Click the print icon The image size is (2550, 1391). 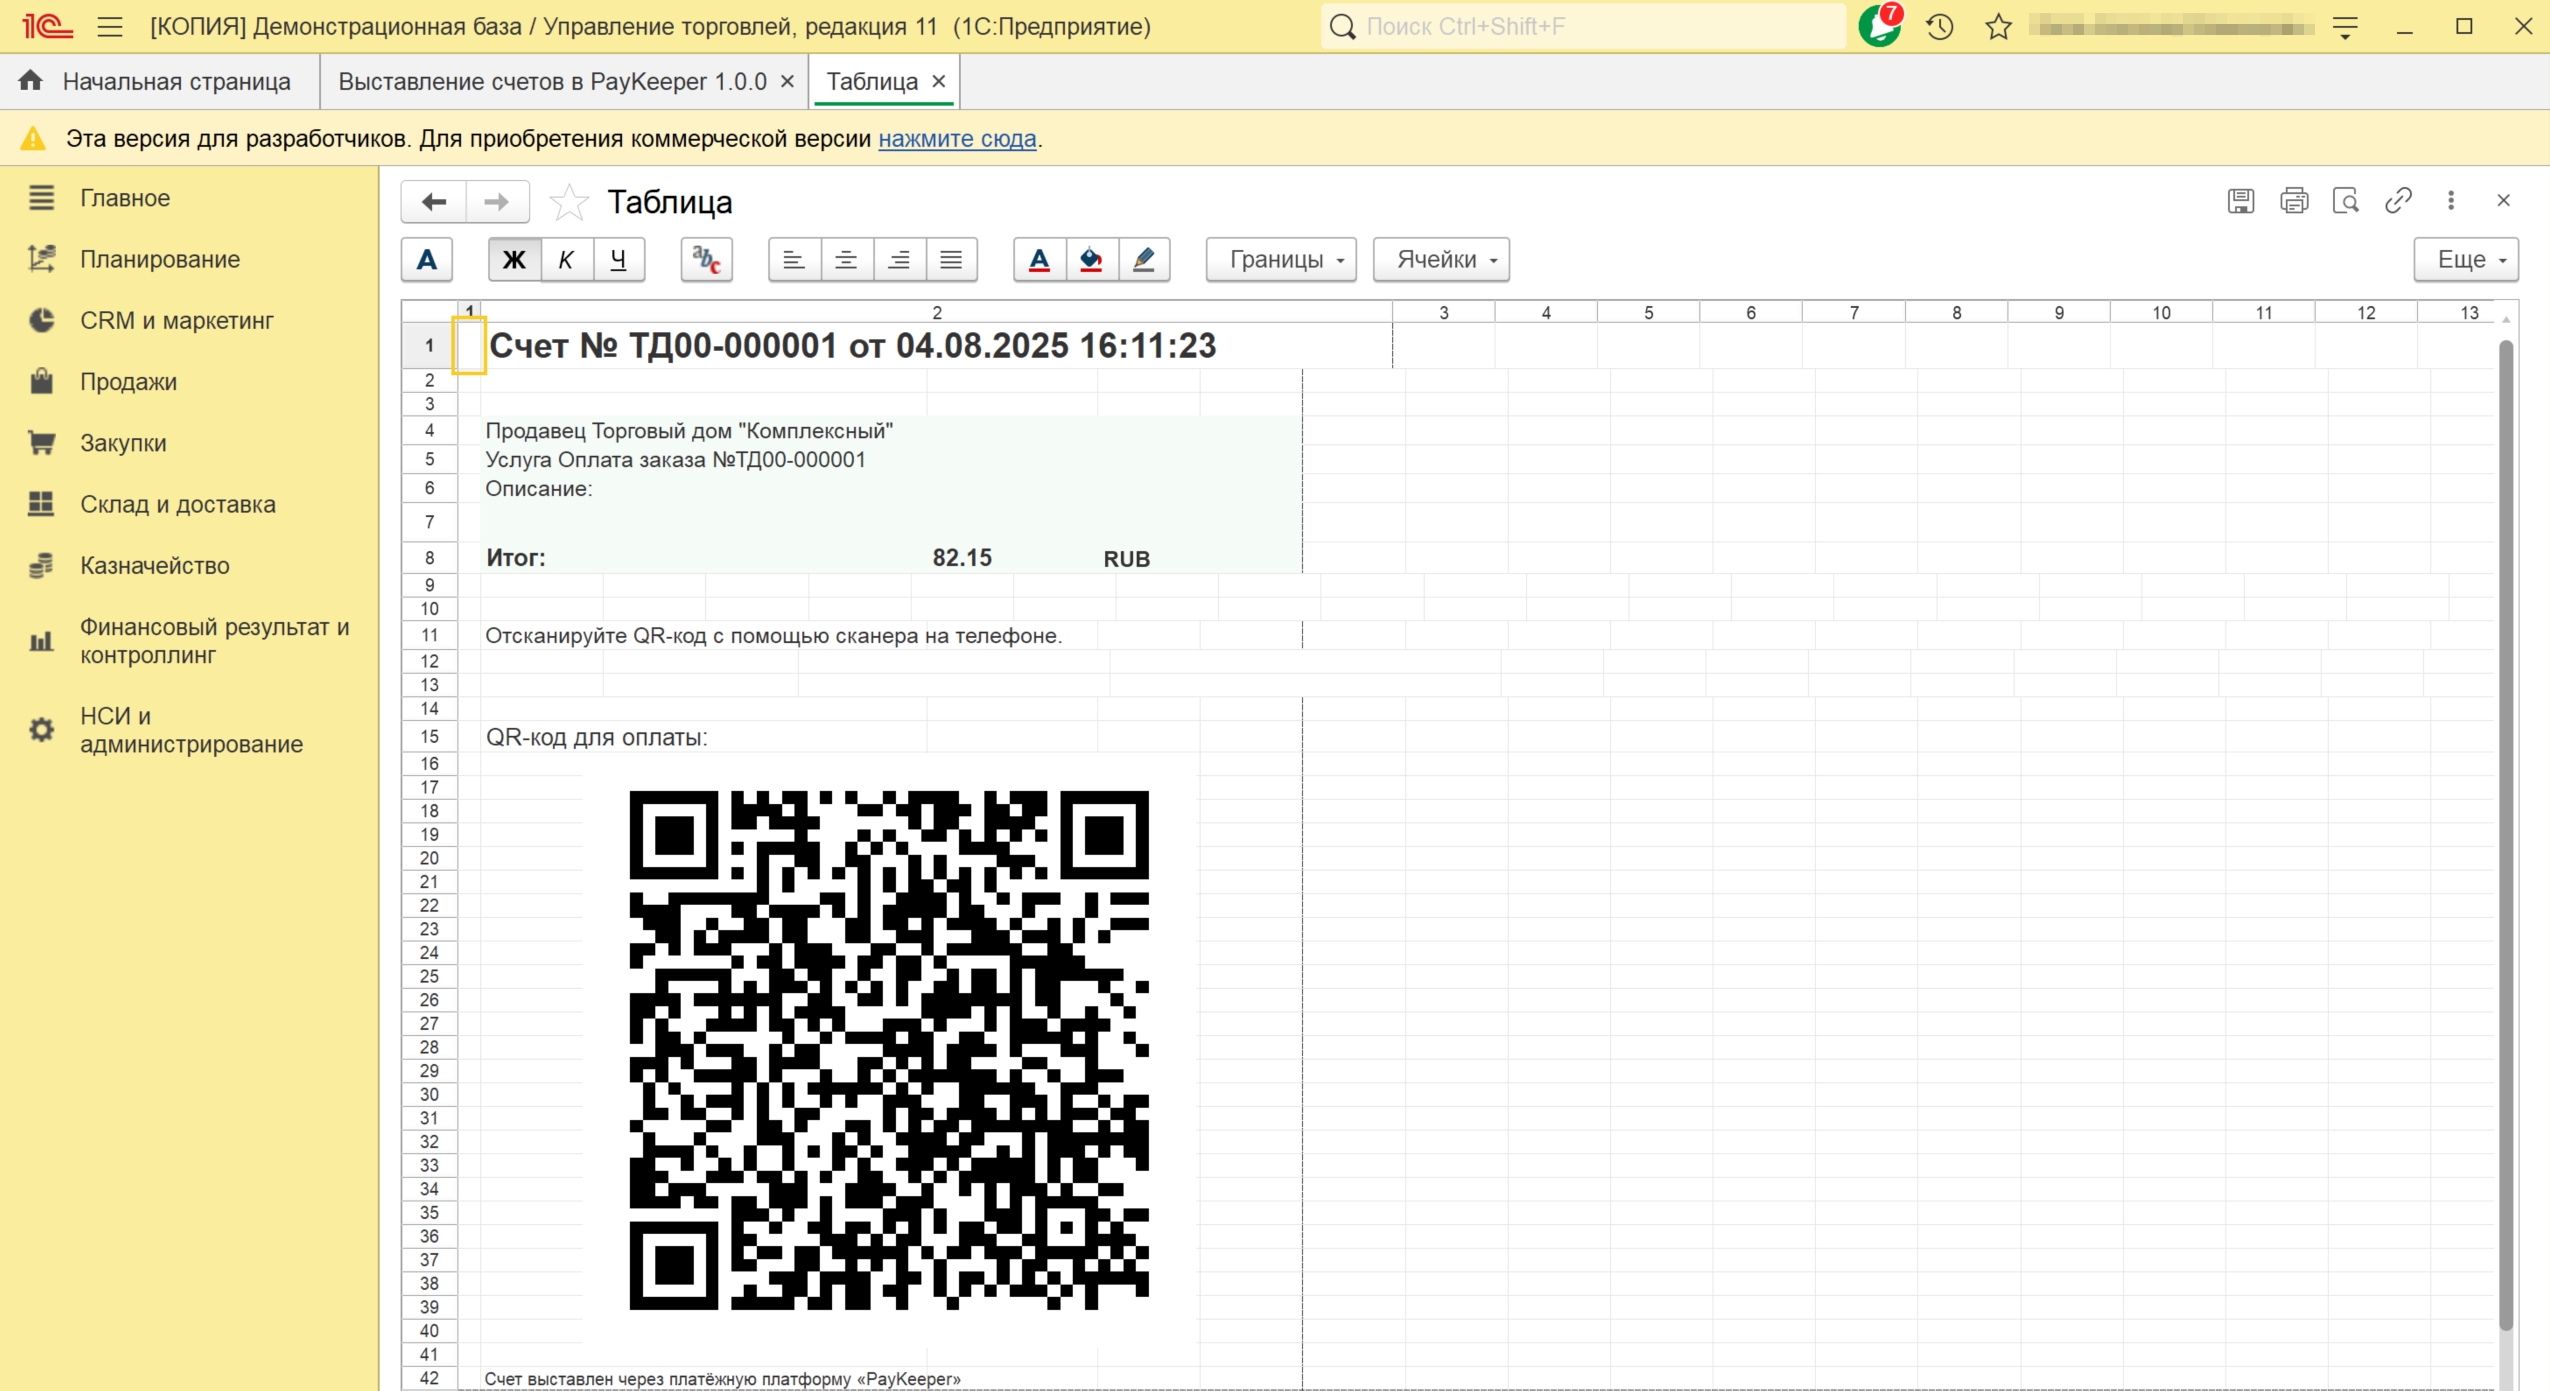pyautogui.click(x=2293, y=201)
